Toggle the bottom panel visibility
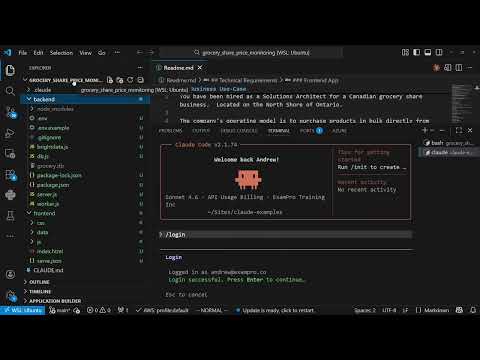The image size is (480, 360). [428, 52]
